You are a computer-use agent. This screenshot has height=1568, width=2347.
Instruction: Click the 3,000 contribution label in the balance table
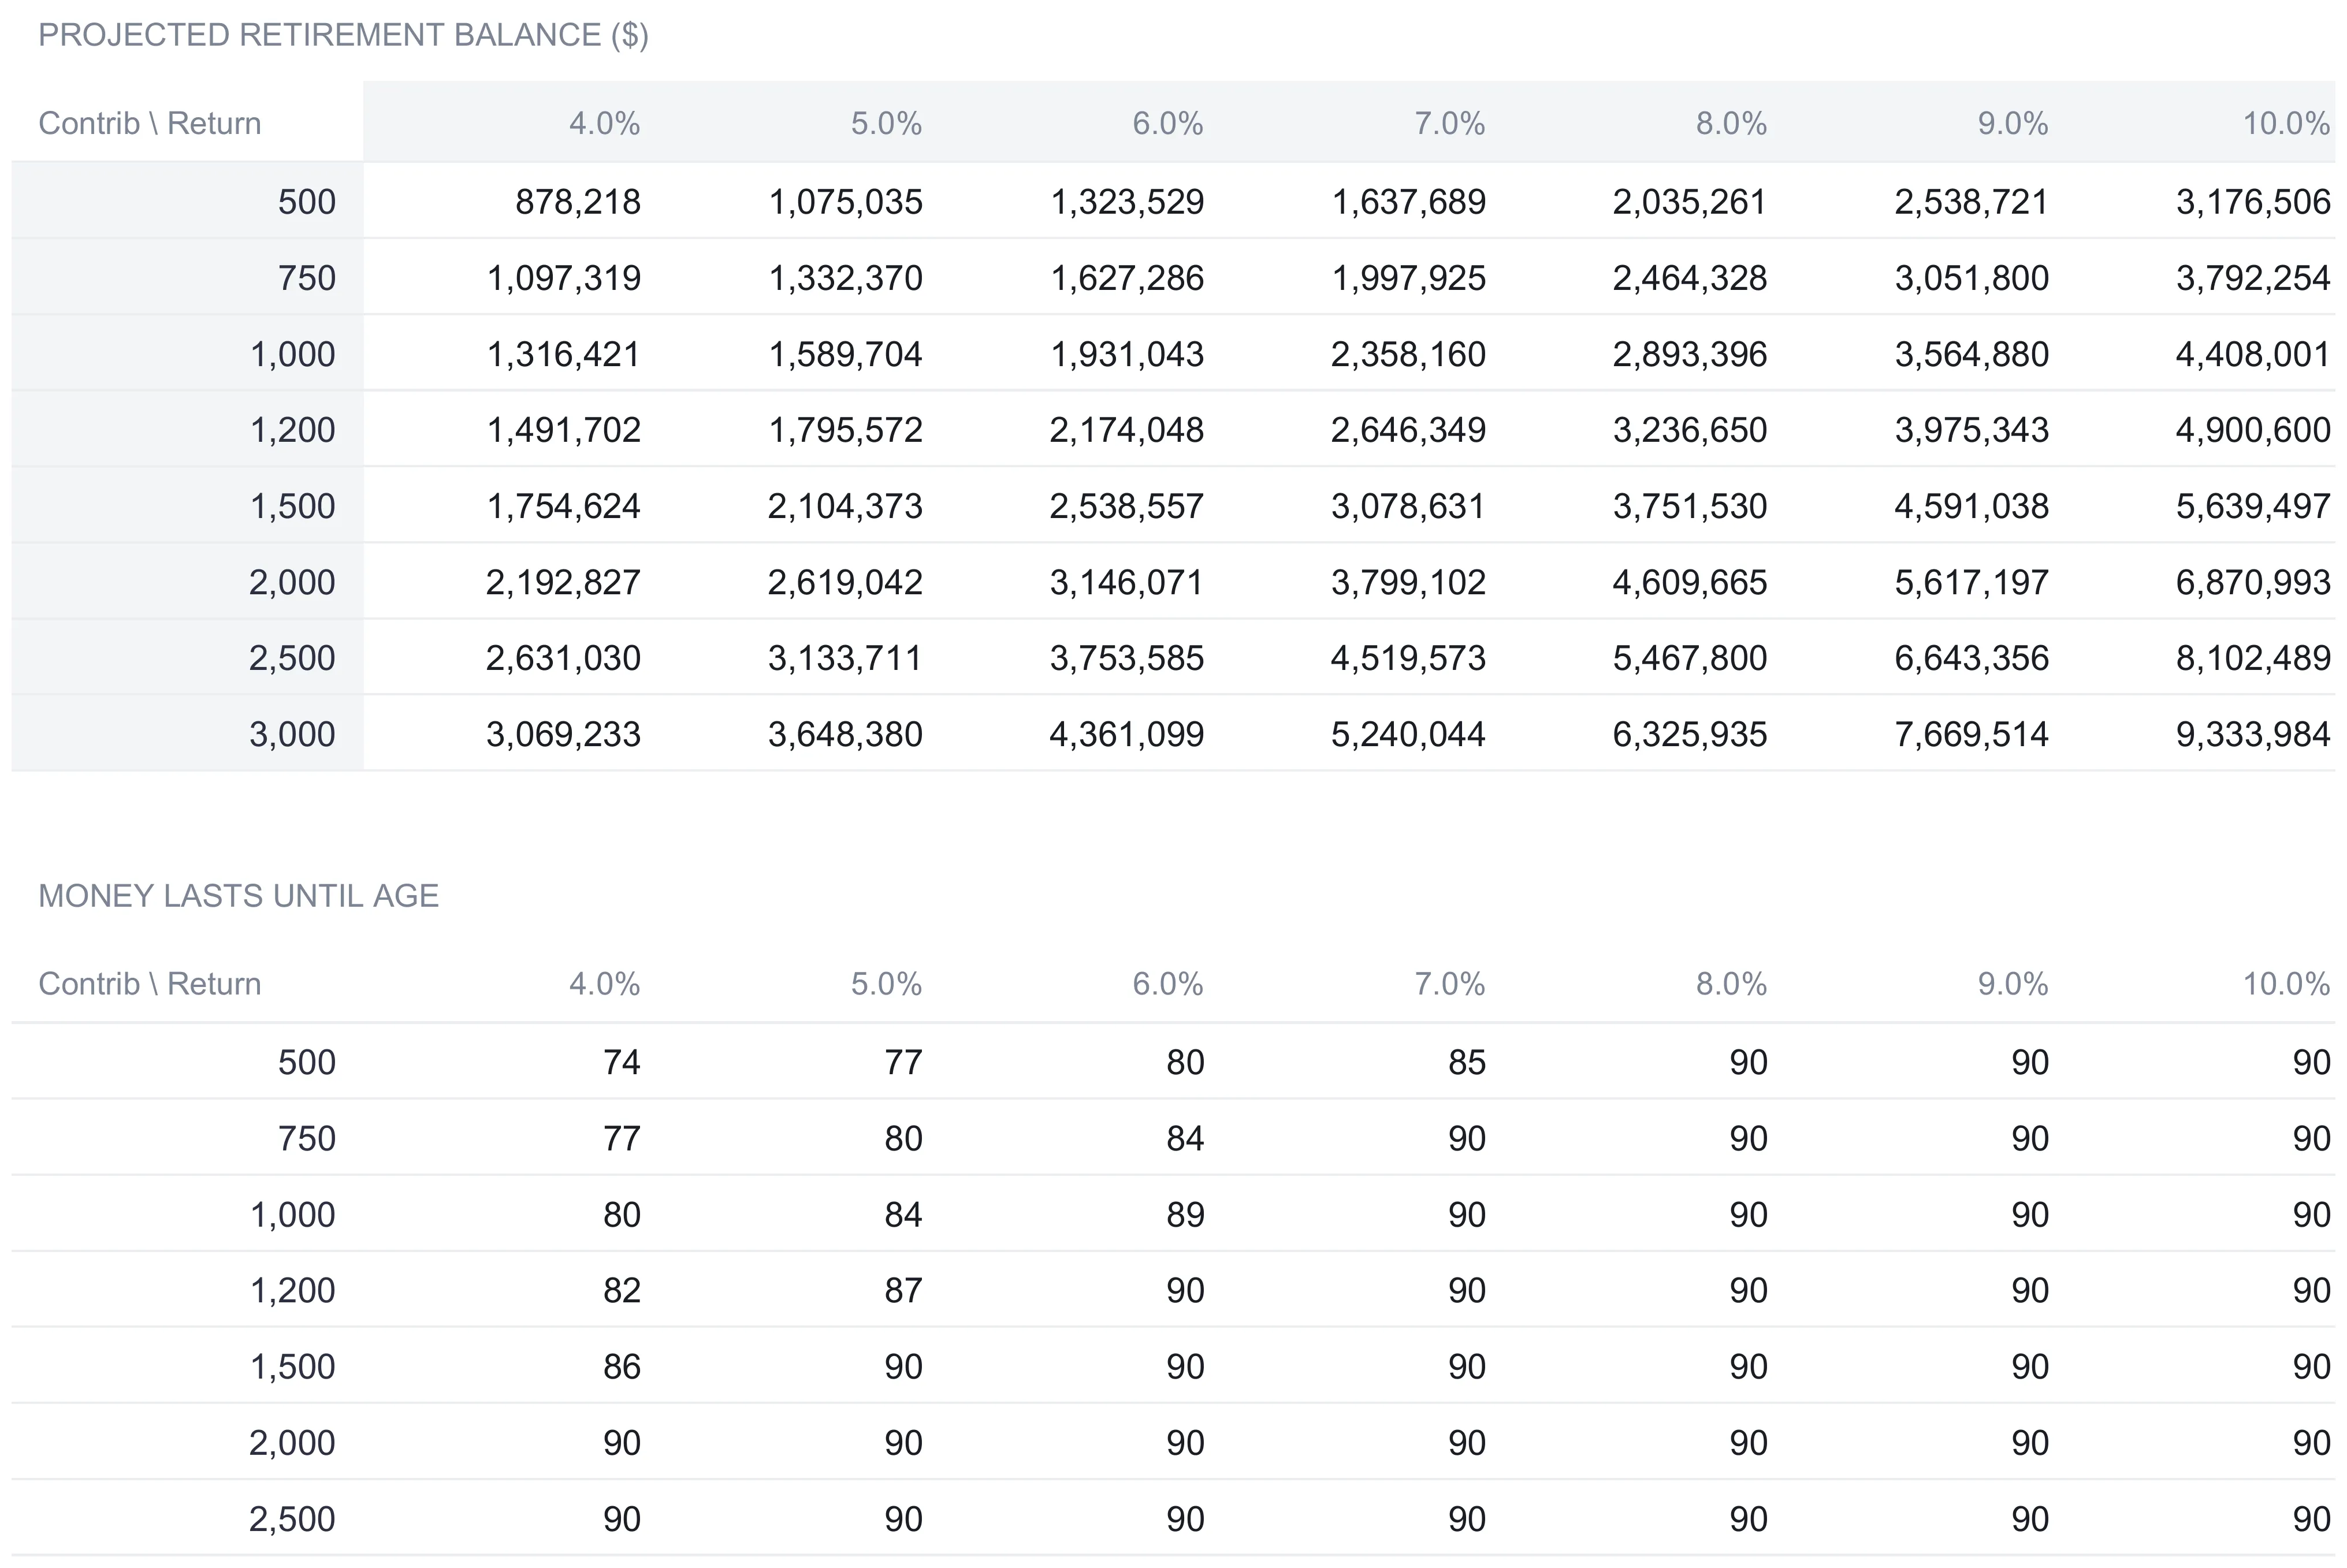(x=292, y=734)
